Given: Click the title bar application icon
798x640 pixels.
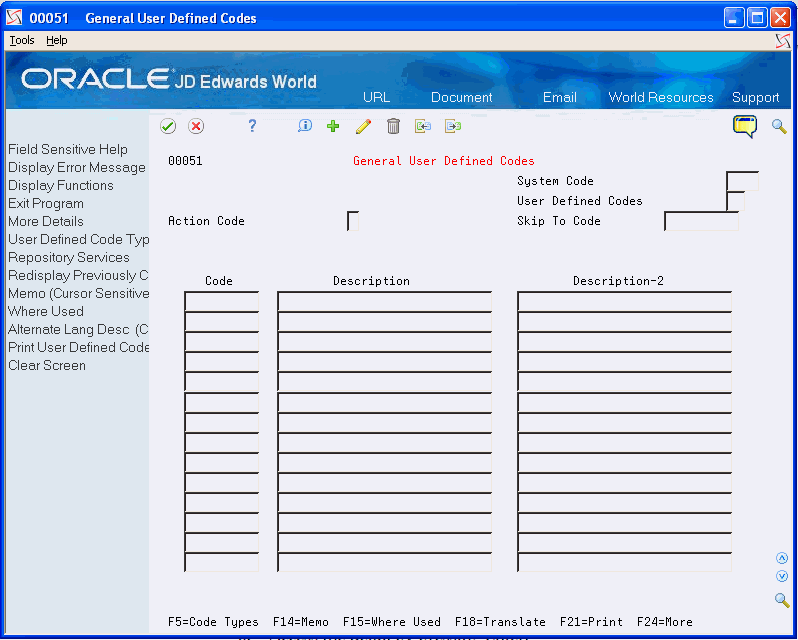Looking at the screenshot, I should pos(14,18).
